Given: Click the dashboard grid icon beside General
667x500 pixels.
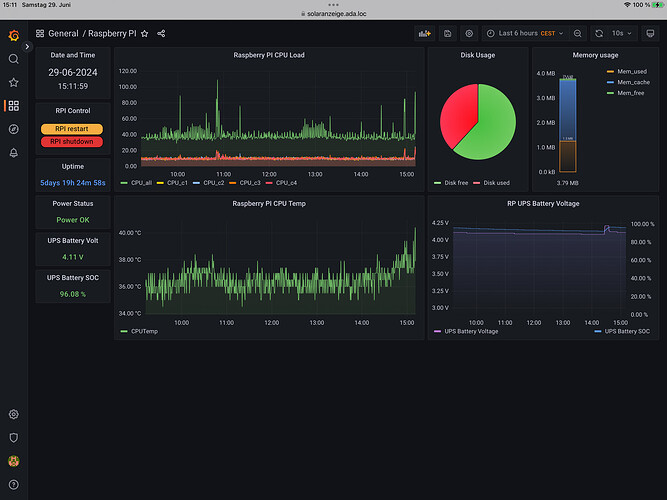Looking at the screenshot, I should click(x=40, y=33).
